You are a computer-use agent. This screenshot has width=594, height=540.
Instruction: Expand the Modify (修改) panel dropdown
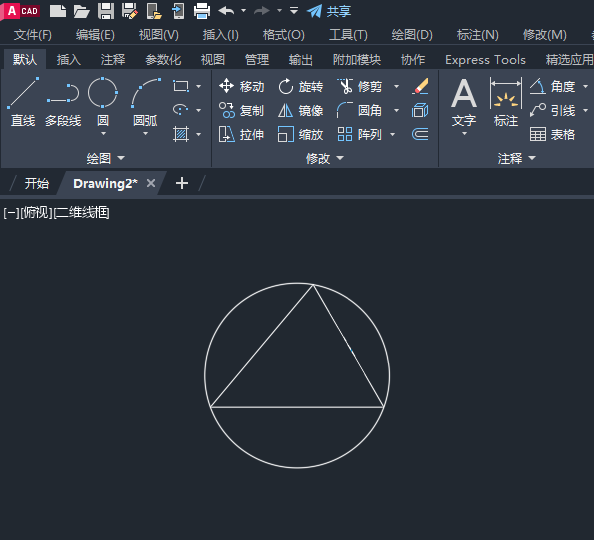[325, 158]
